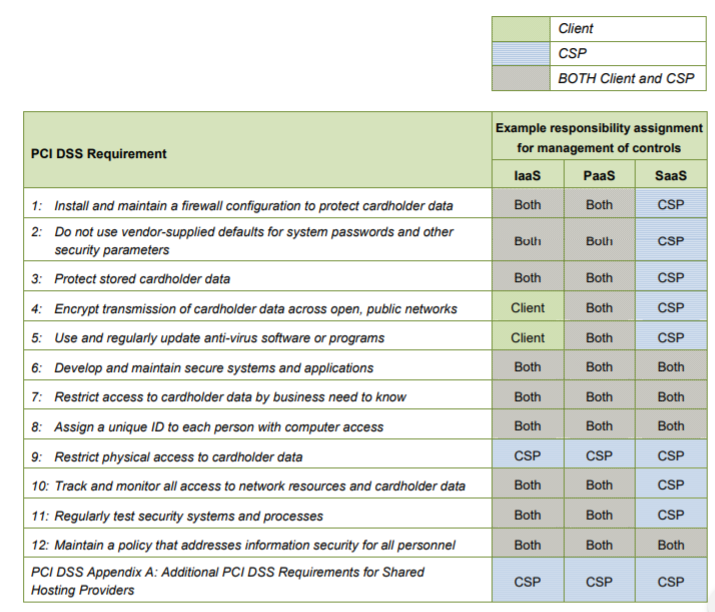Click the SaaS 'CSP' cell for requirement 1
Viewport: 715px width, 612px height.
point(671,205)
